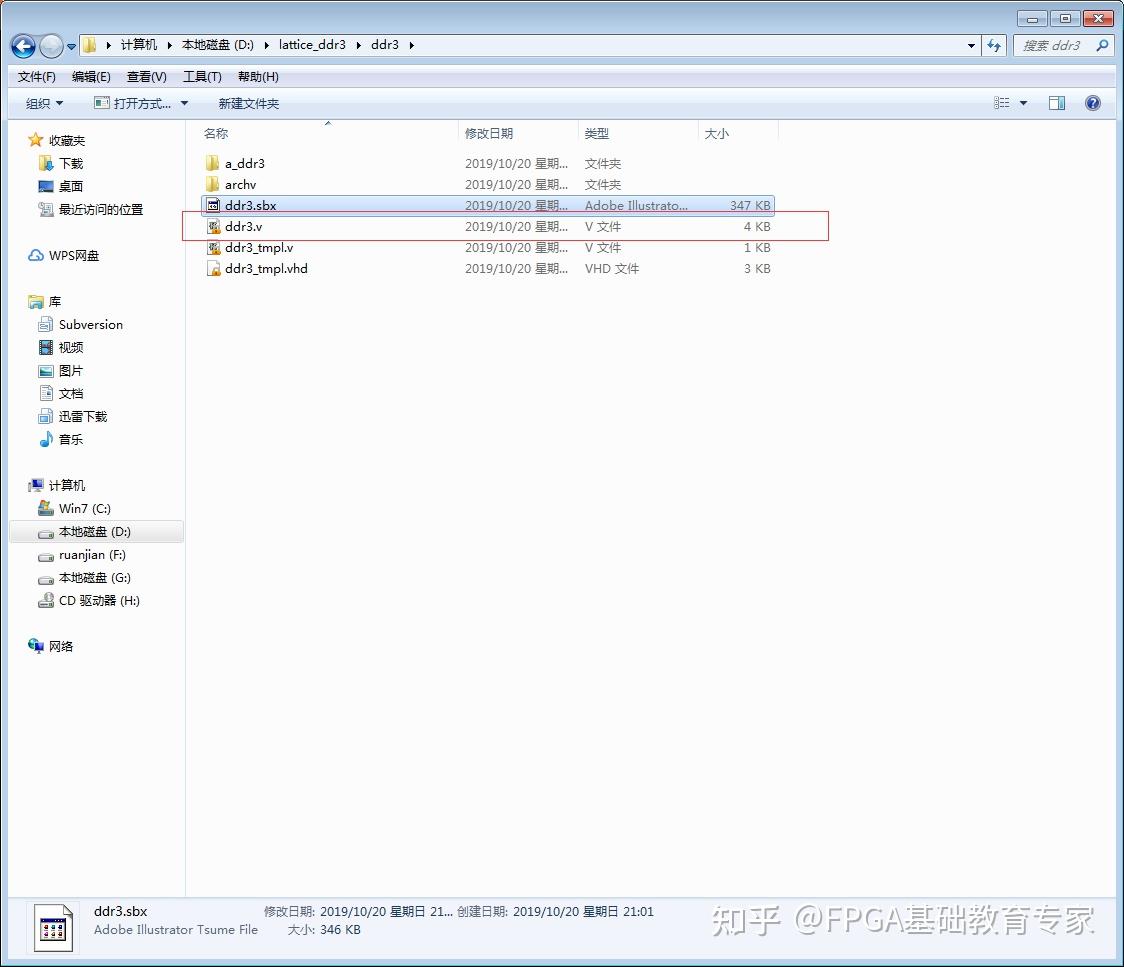Click the refresh icon beside the address bar
The width and height of the screenshot is (1124, 967).
click(x=995, y=45)
